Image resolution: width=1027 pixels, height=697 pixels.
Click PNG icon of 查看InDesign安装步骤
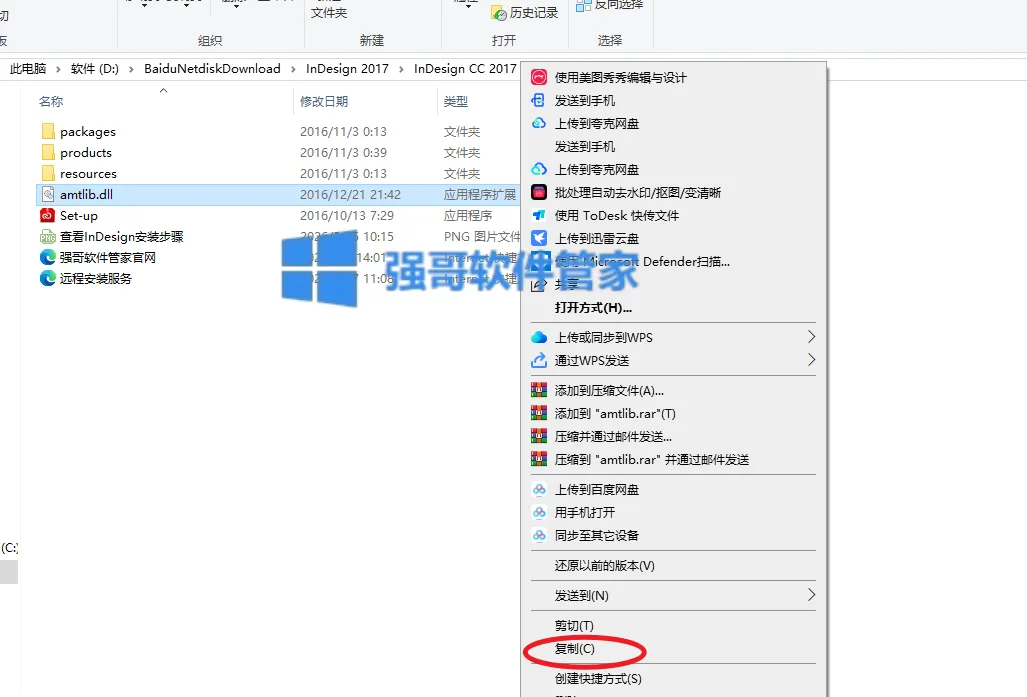(48, 236)
